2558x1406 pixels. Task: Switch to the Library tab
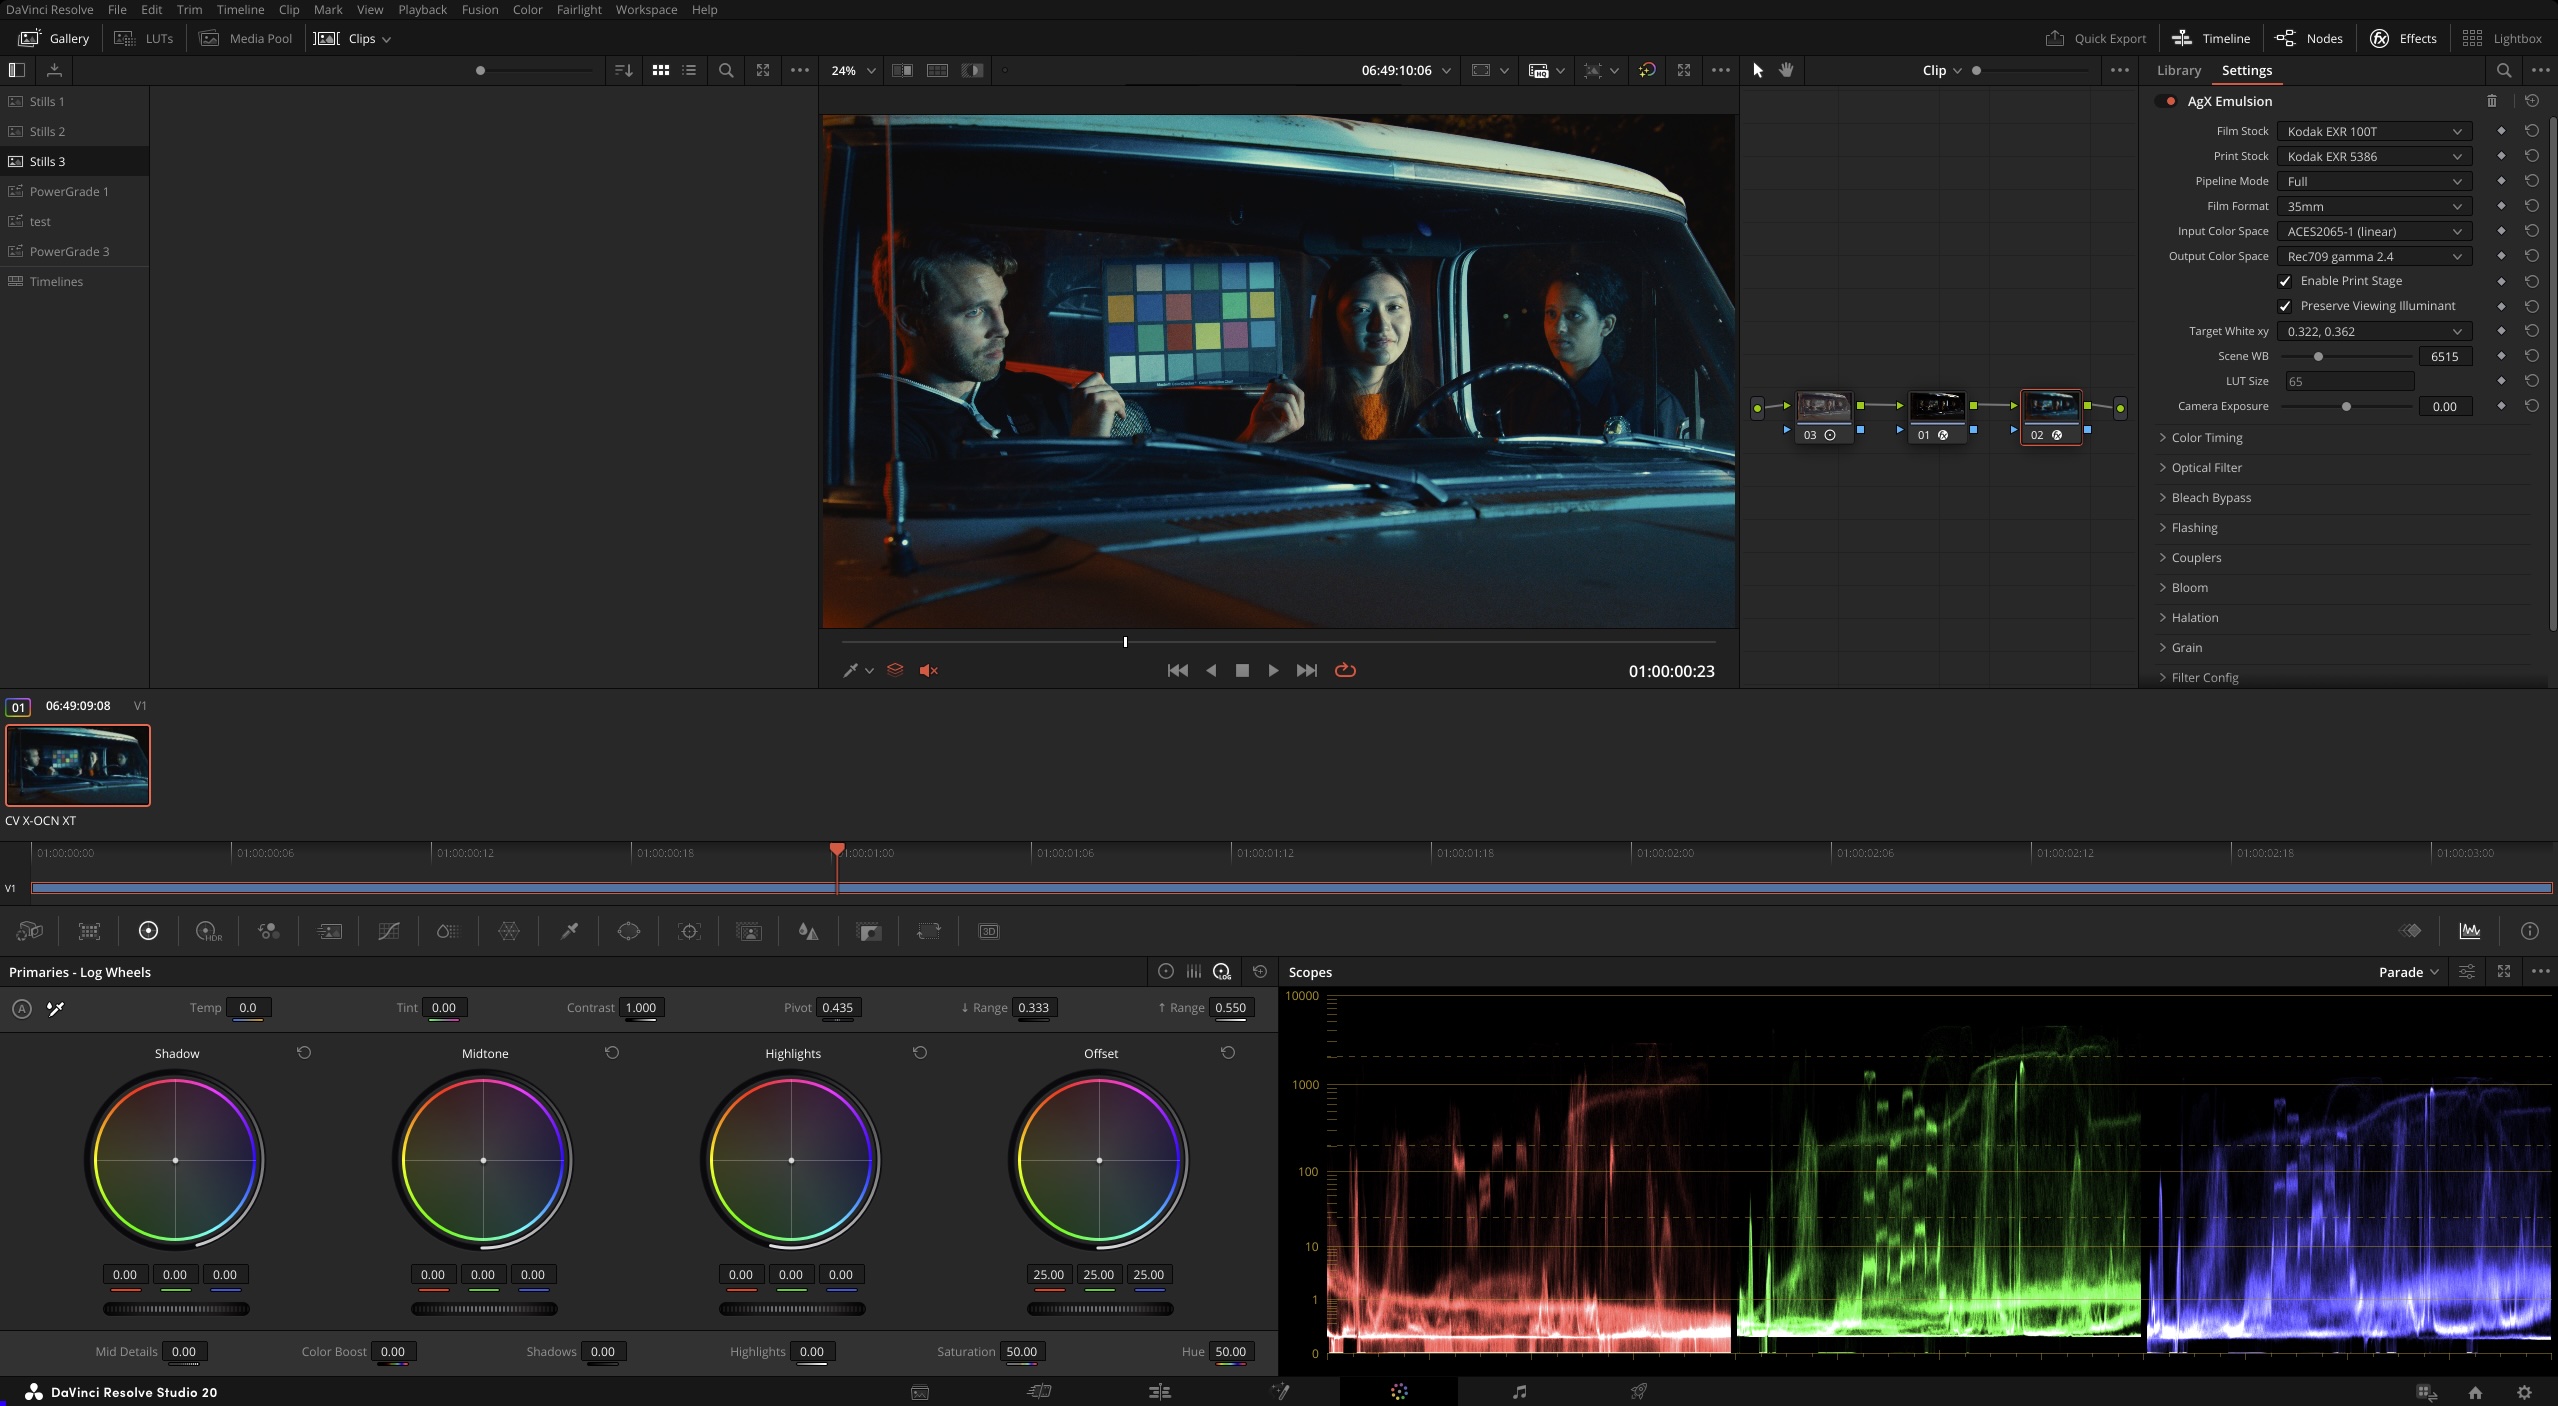2178,70
